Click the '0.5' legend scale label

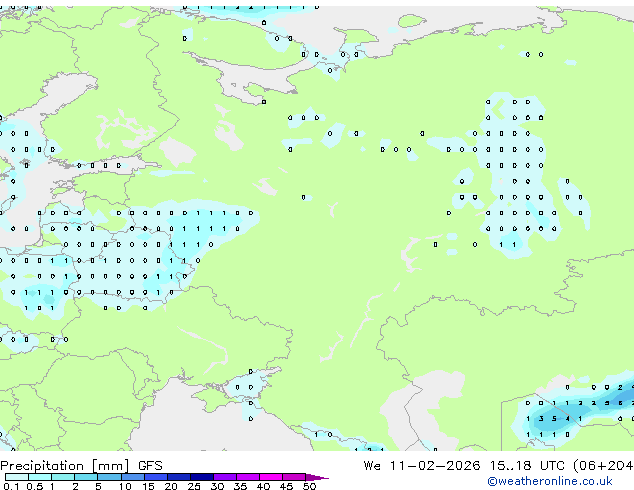click(35, 486)
